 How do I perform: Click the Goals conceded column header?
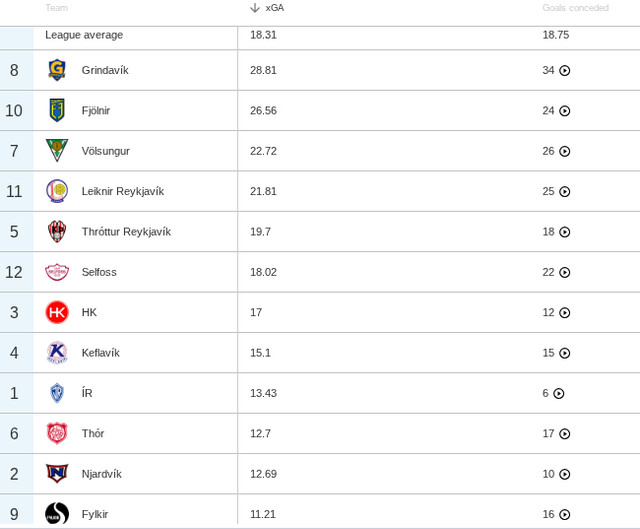coord(575,8)
